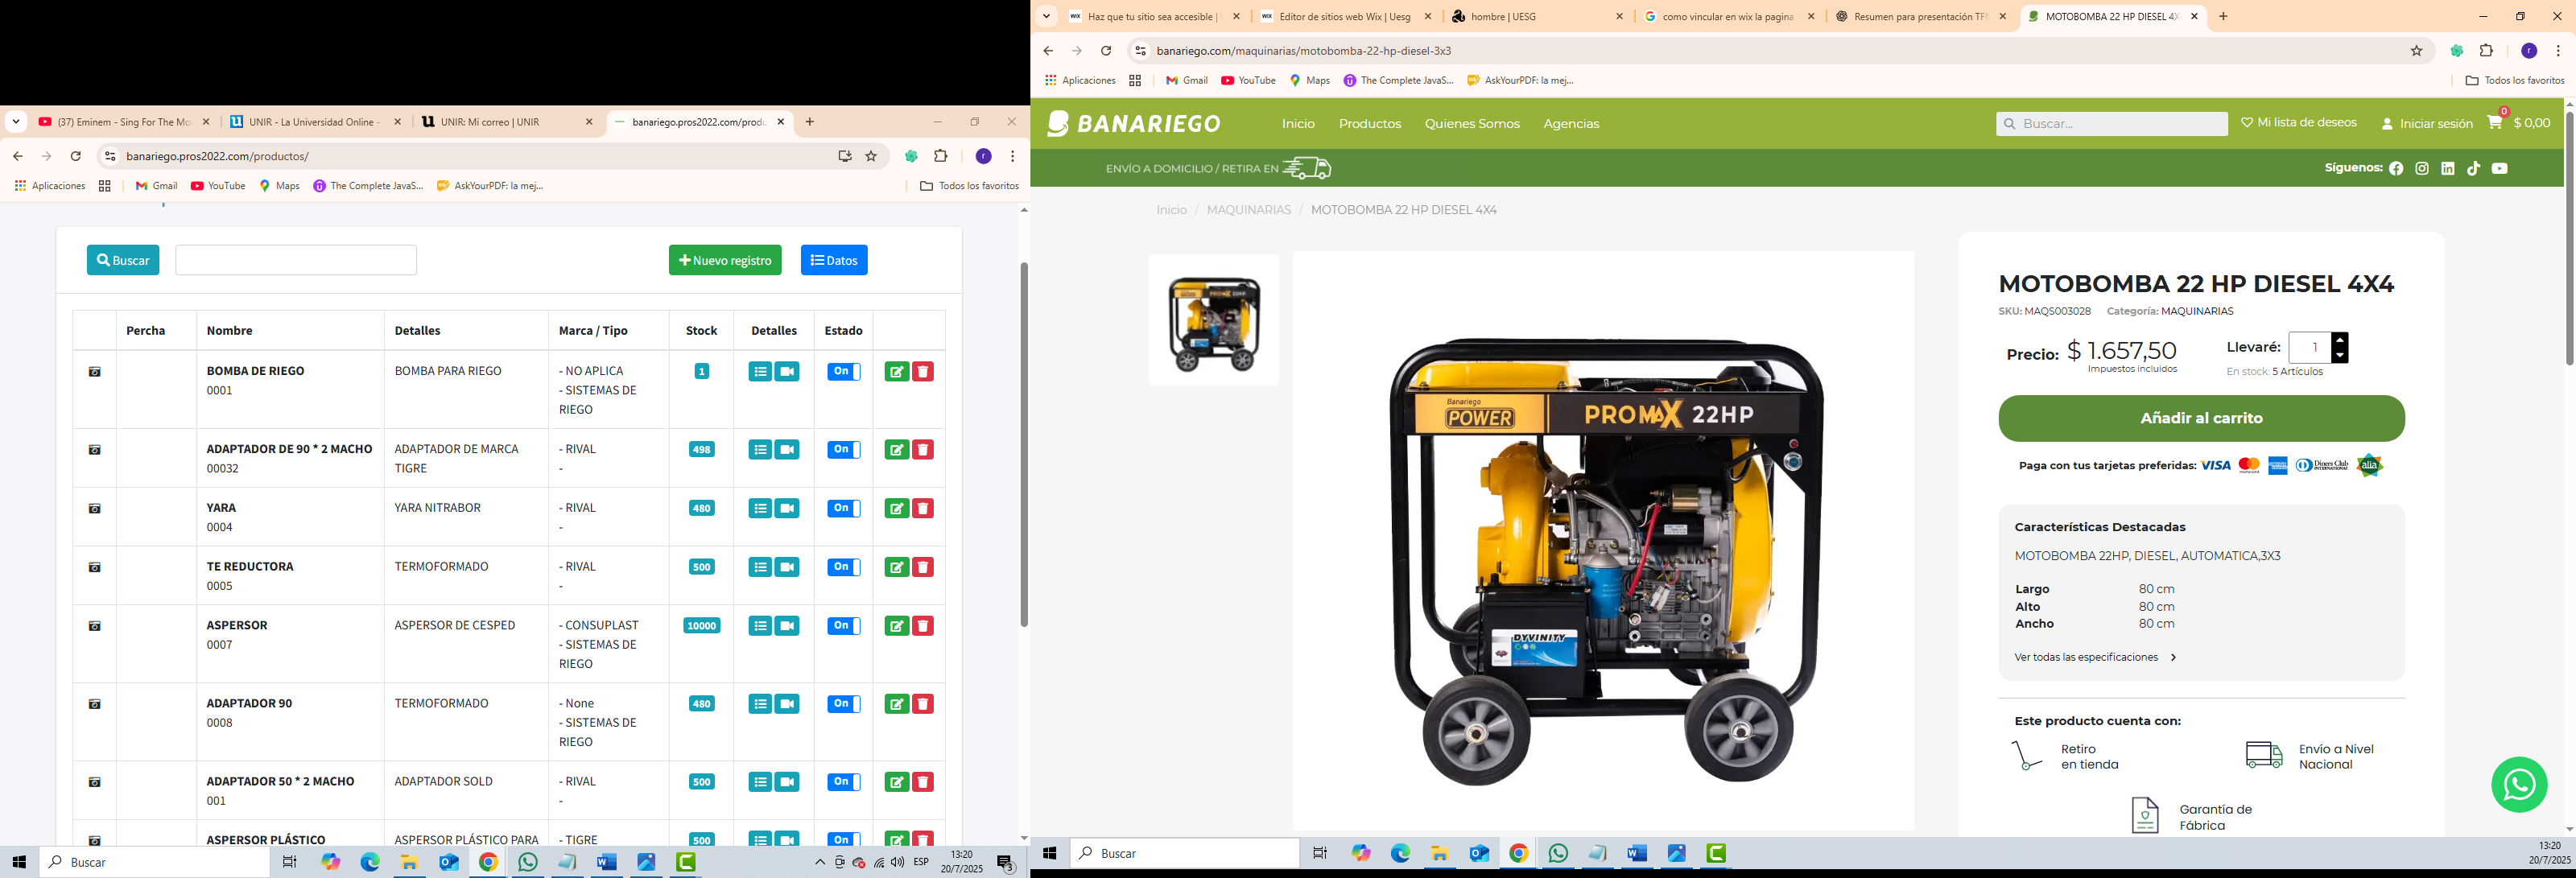Image resolution: width=2576 pixels, height=878 pixels.
Task: Open the Productos menu item
Action: (1369, 124)
